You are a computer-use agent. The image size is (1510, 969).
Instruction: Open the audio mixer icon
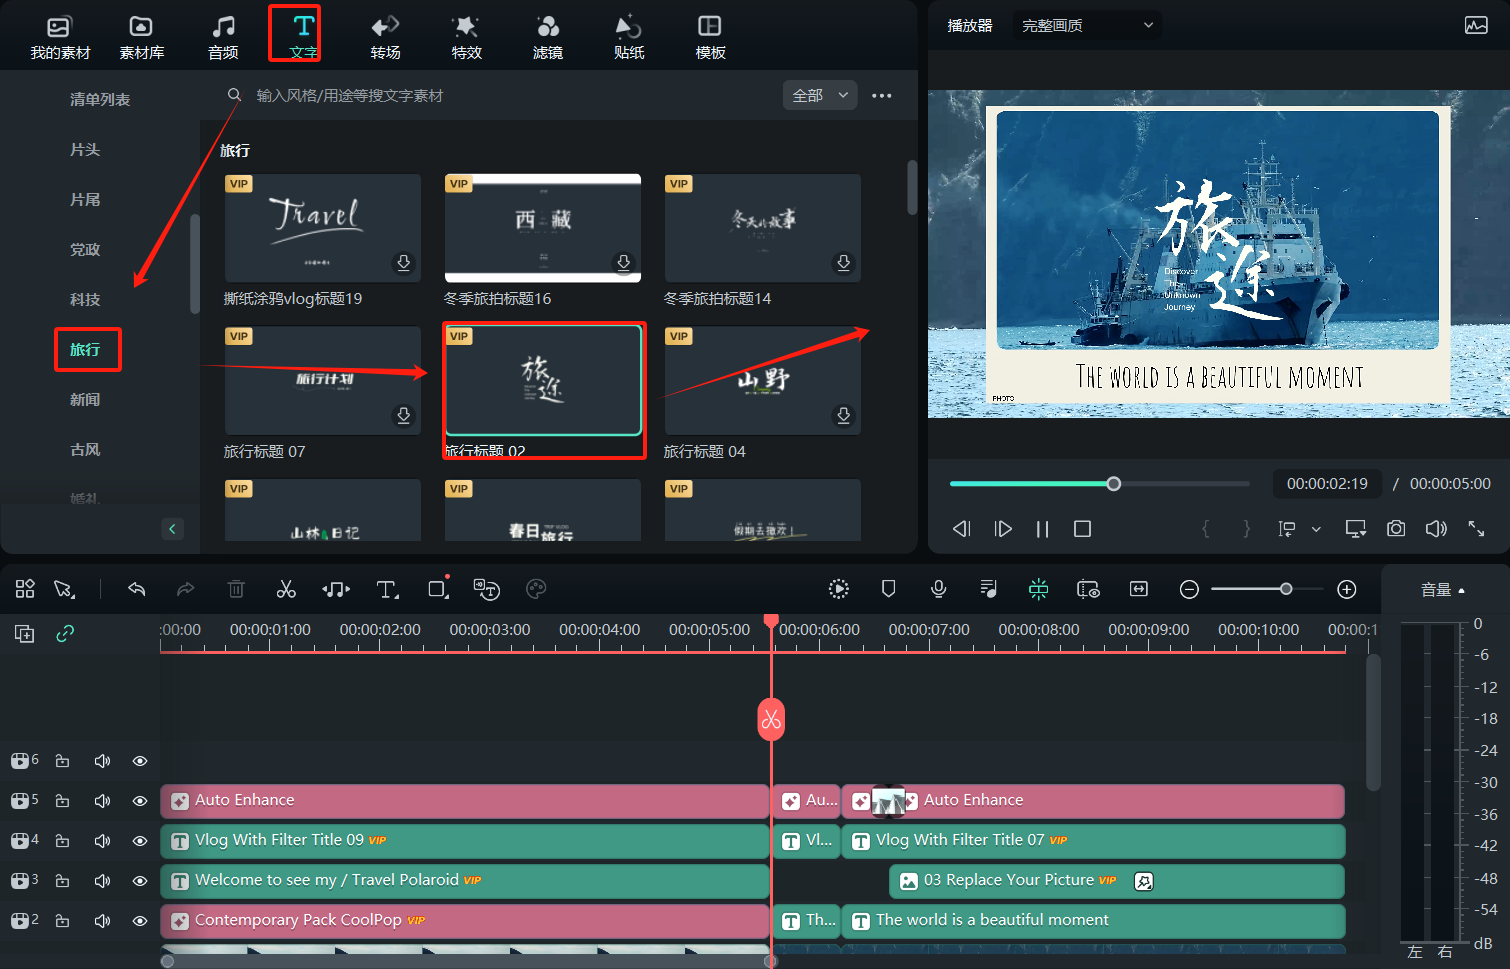click(x=988, y=589)
